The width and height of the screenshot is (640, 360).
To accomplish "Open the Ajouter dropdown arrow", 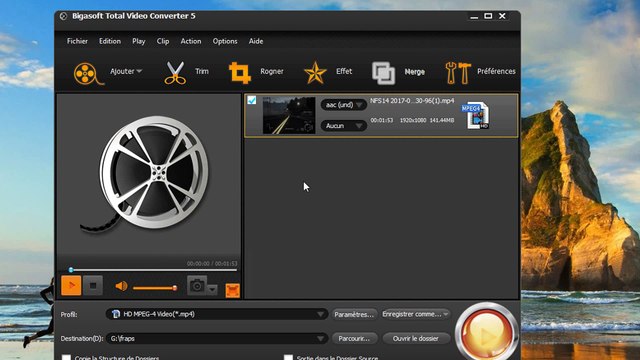I will [x=139, y=71].
